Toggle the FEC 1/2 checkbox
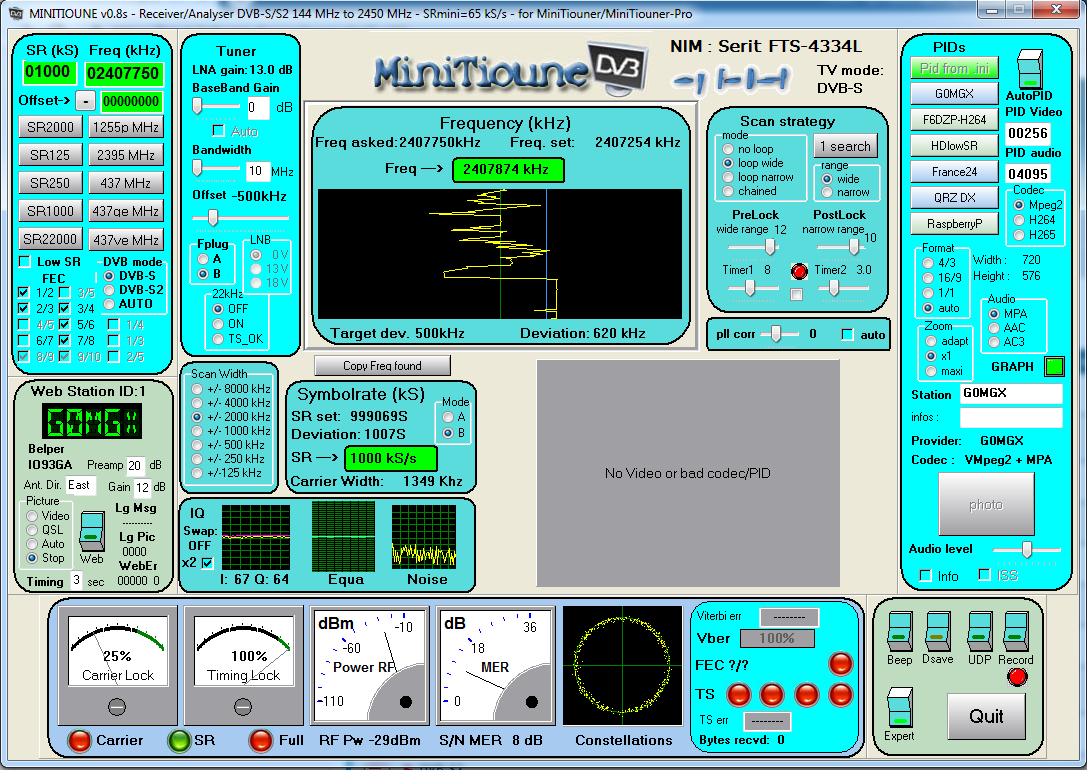The width and height of the screenshot is (1087, 770). (x=24, y=292)
